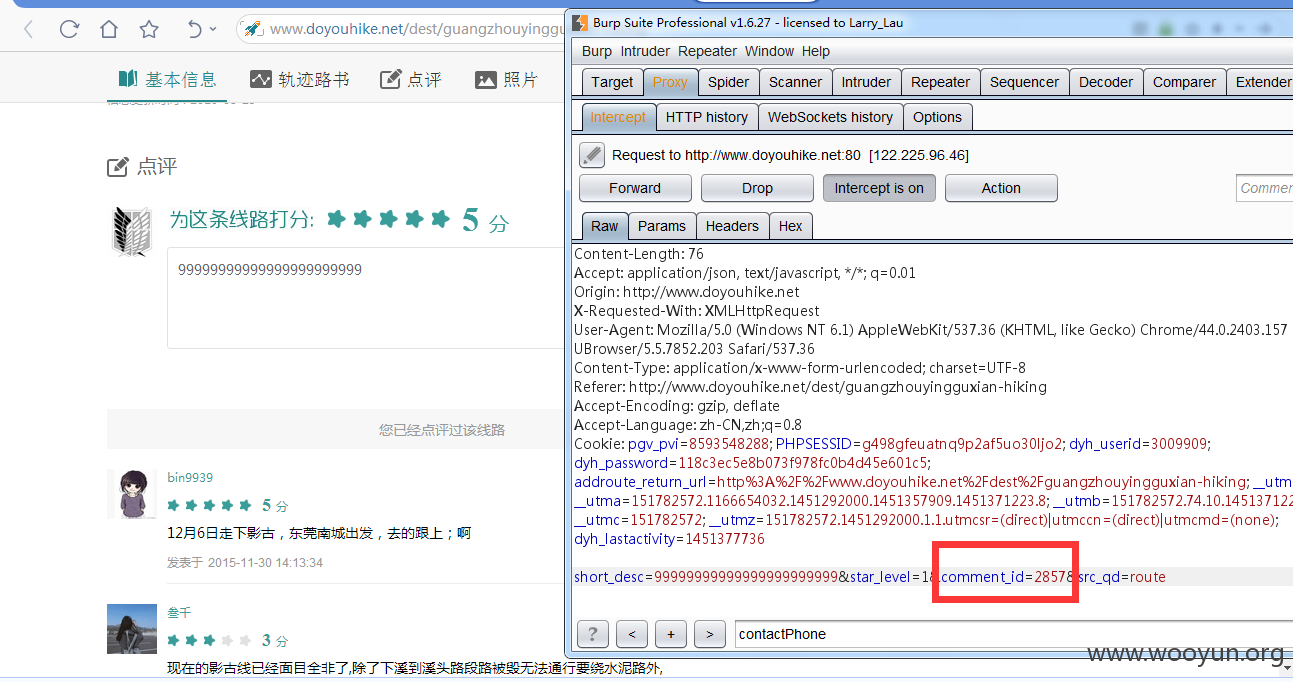Click the Content-Length: 76 header line

tap(639, 254)
